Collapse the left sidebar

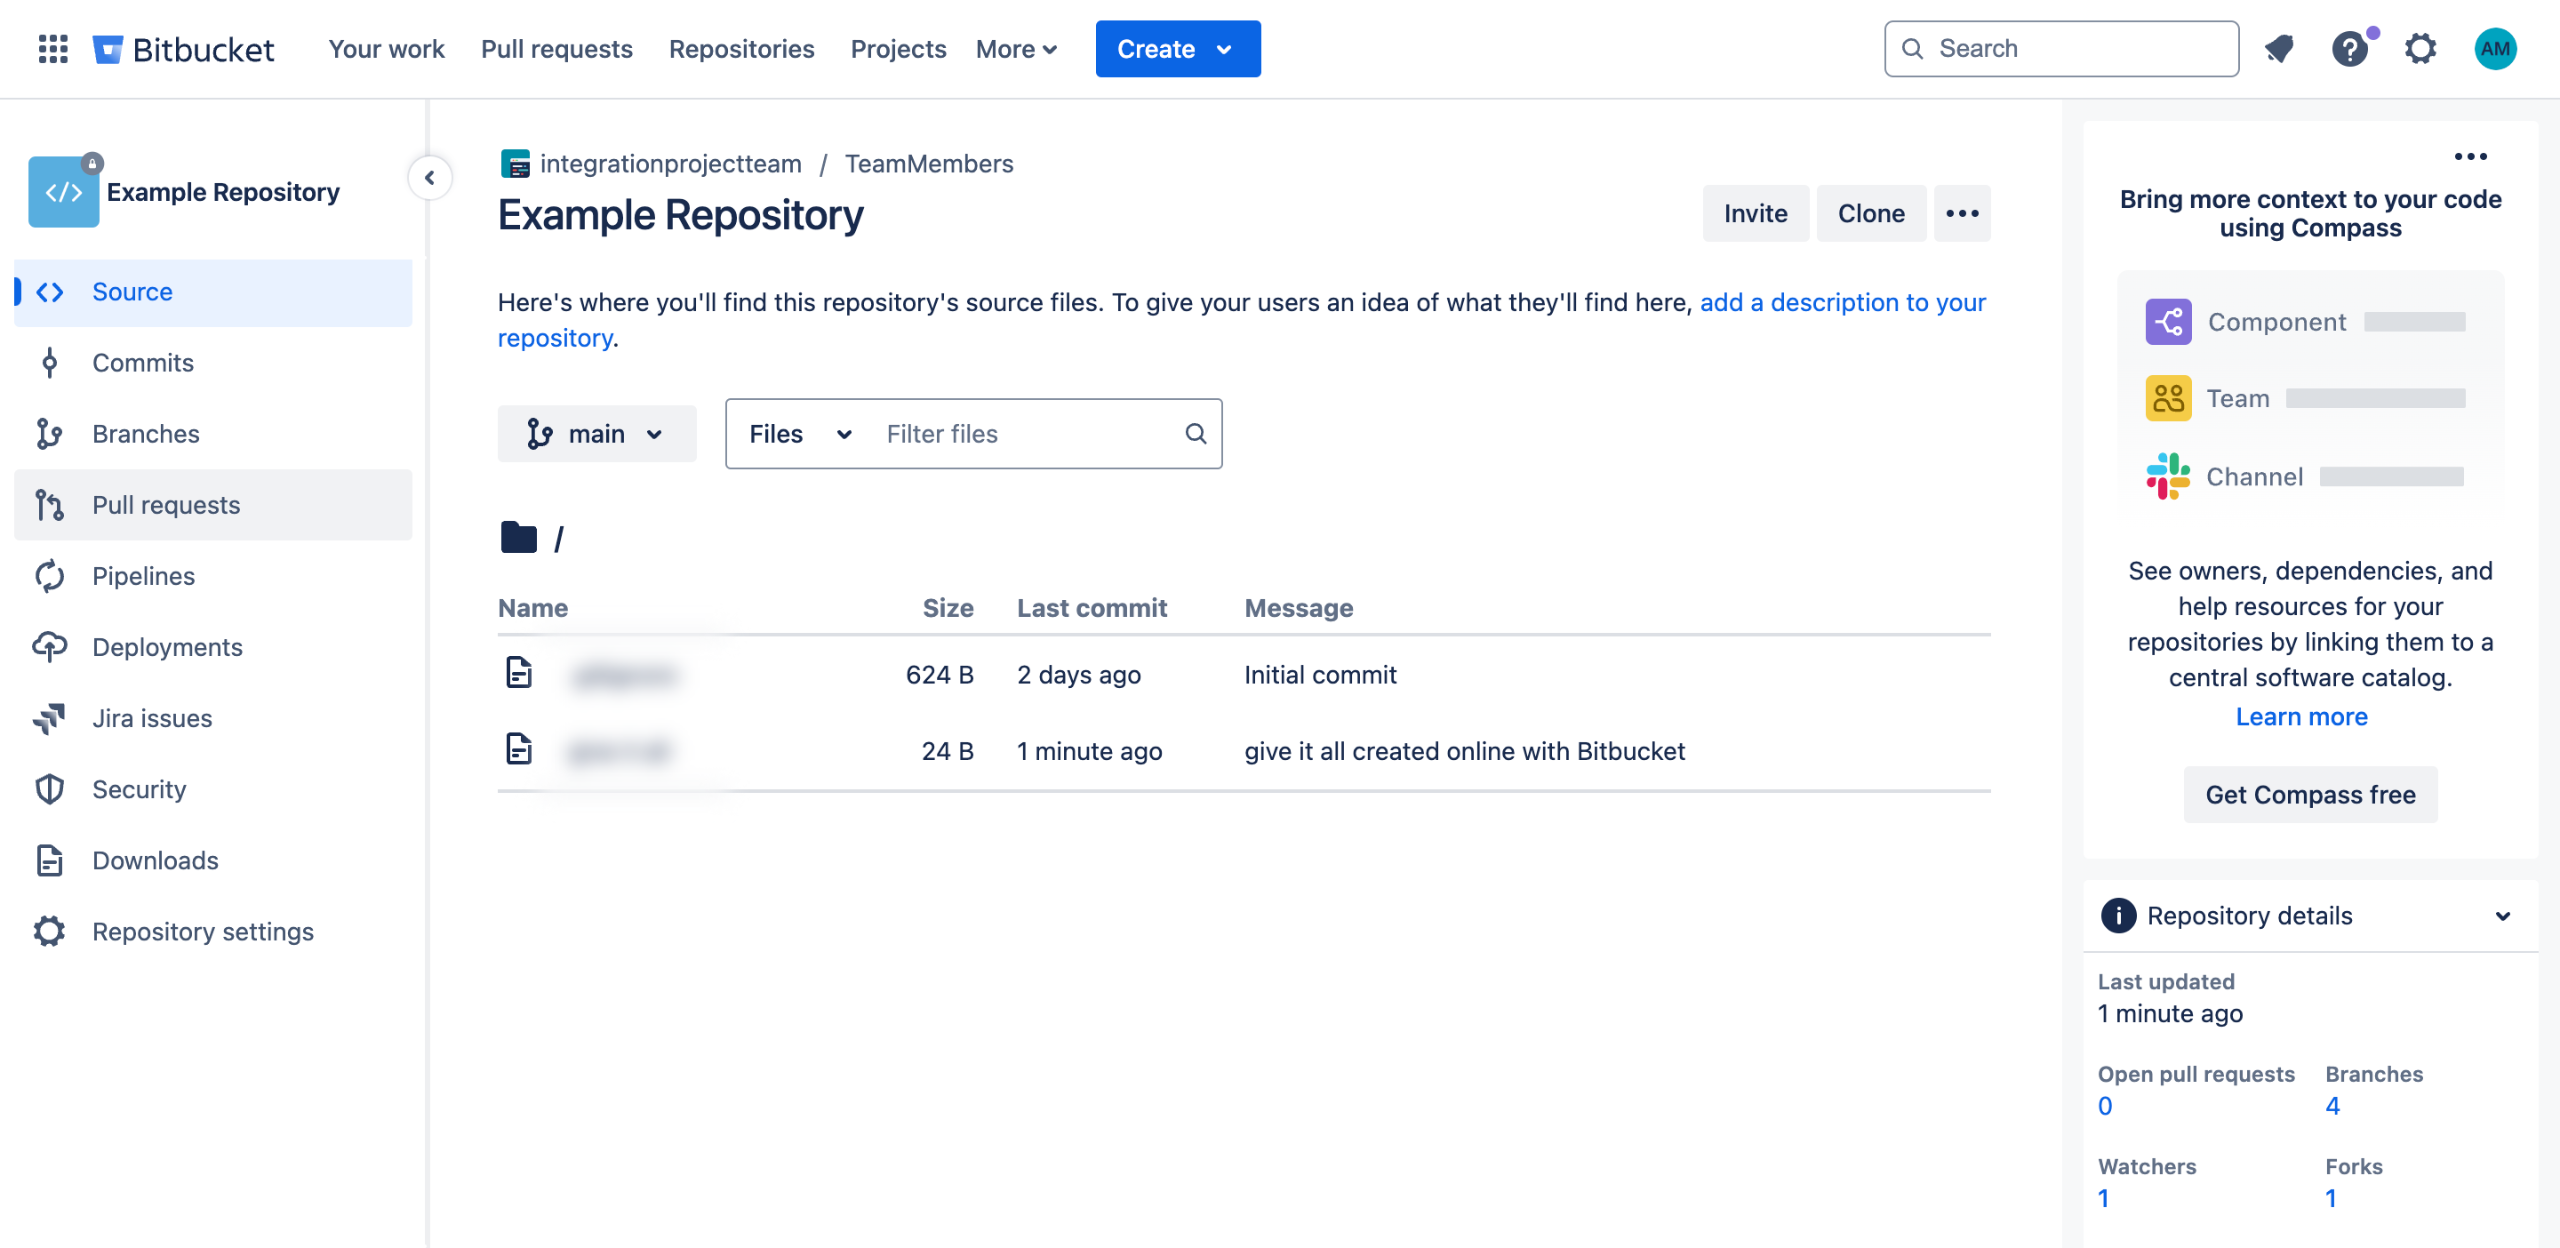click(430, 178)
